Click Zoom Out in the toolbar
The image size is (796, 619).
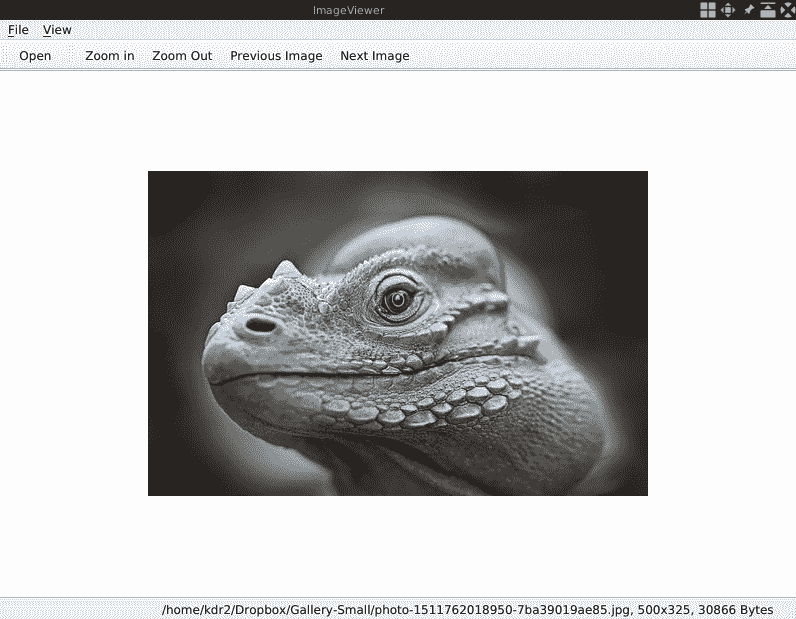point(182,56)
